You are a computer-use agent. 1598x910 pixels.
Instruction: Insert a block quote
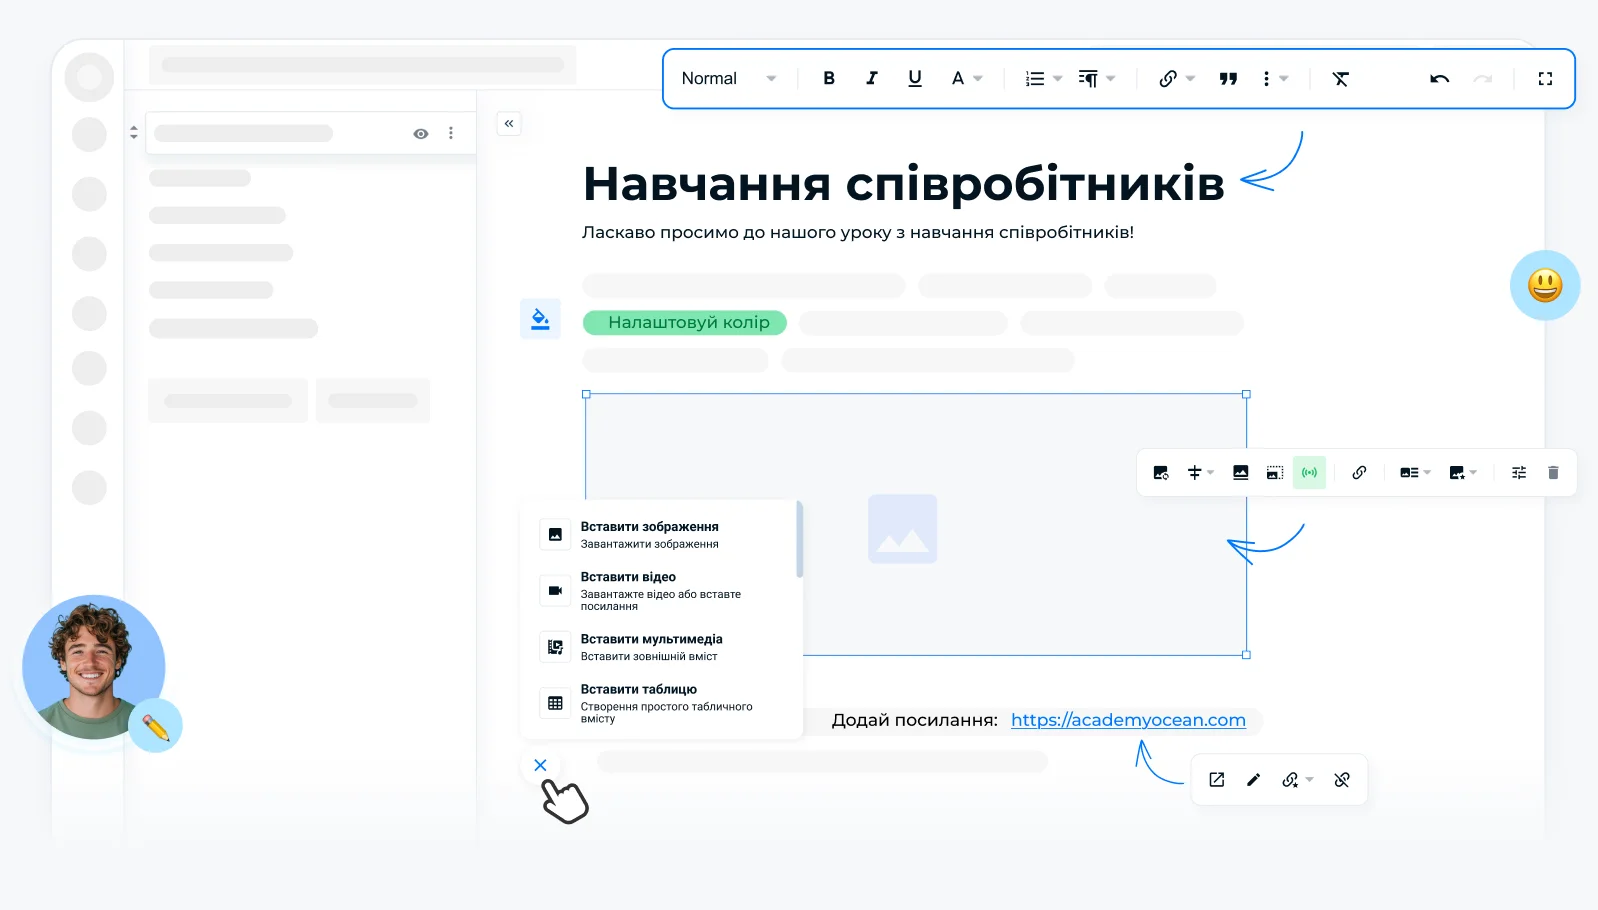coord(1228,79)
